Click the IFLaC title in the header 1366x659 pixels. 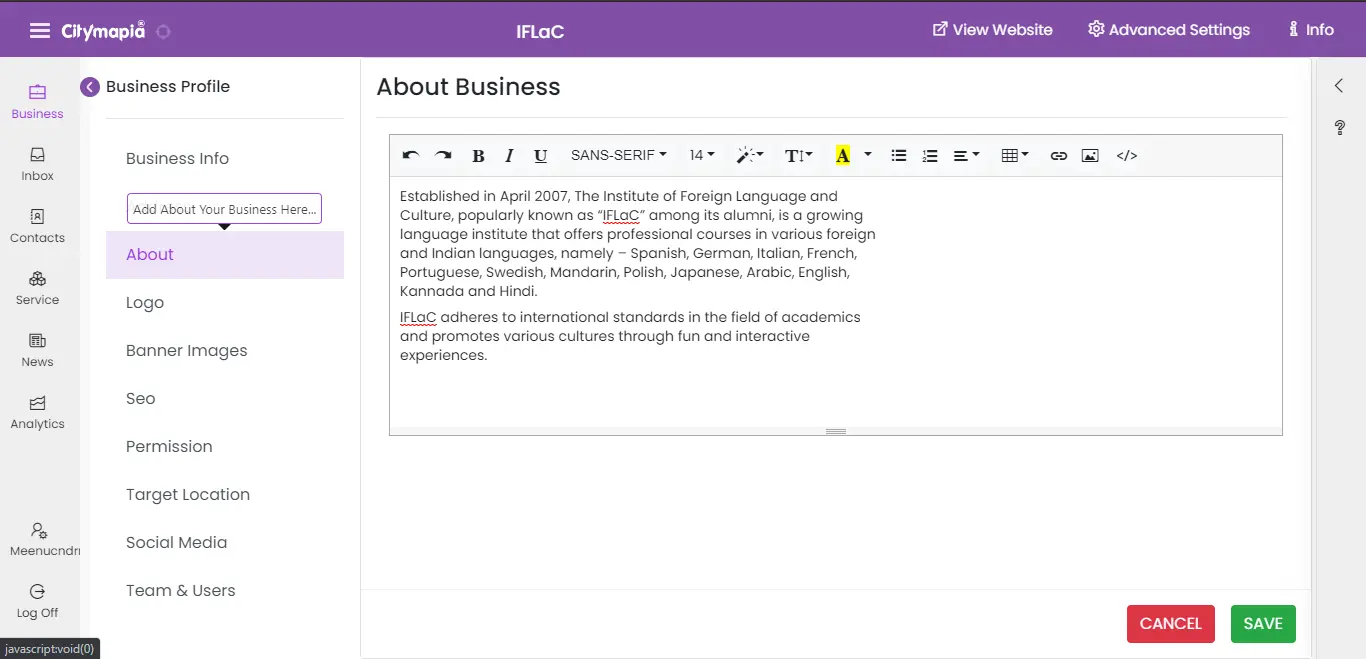(x=540, y=31)
